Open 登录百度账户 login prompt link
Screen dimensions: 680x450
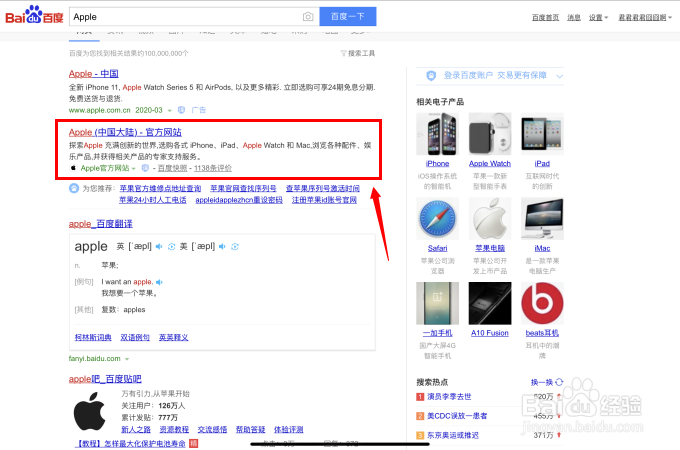pyautogui.click(x=468, y=75)
